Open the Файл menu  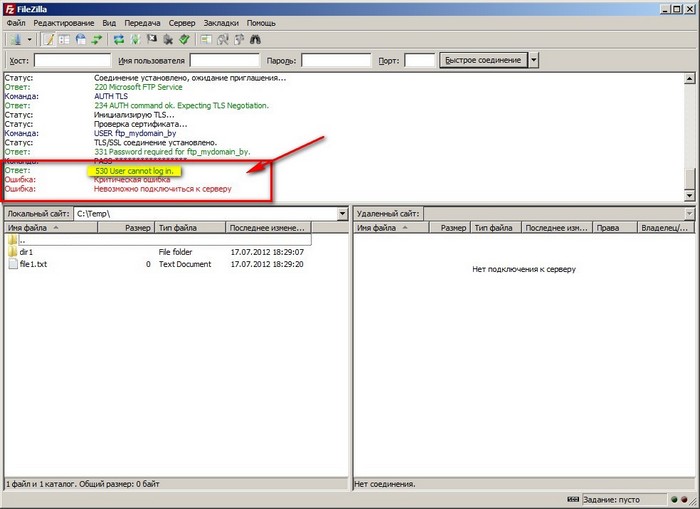pos(16,23)
